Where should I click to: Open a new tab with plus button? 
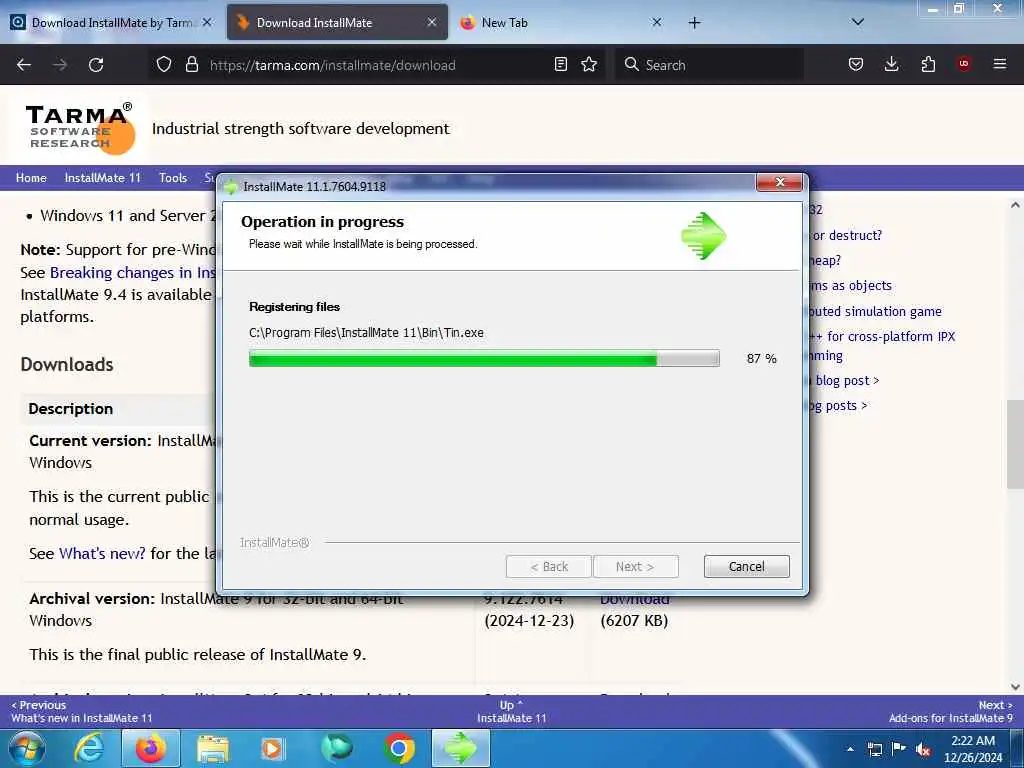694,23
